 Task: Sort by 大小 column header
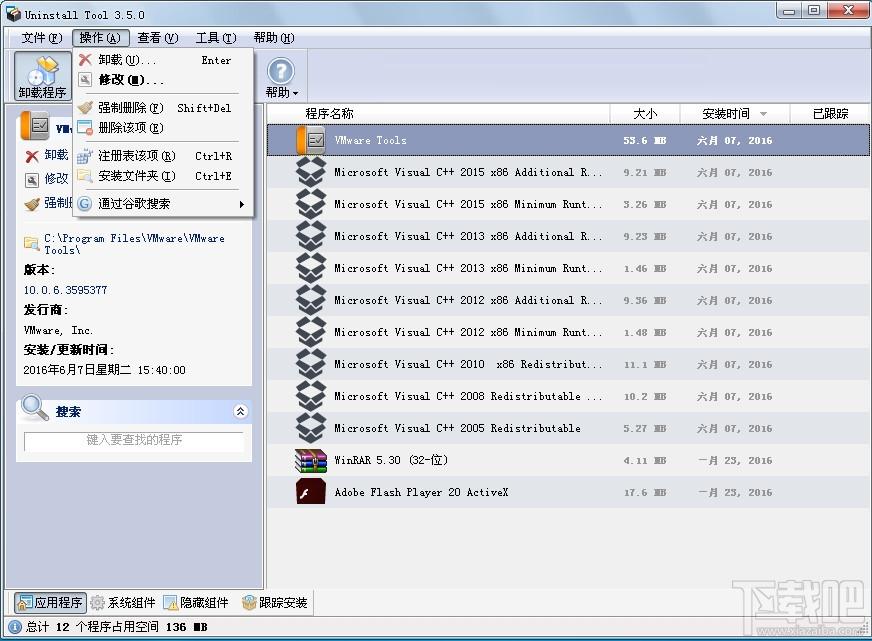click(x=645, y=113)
